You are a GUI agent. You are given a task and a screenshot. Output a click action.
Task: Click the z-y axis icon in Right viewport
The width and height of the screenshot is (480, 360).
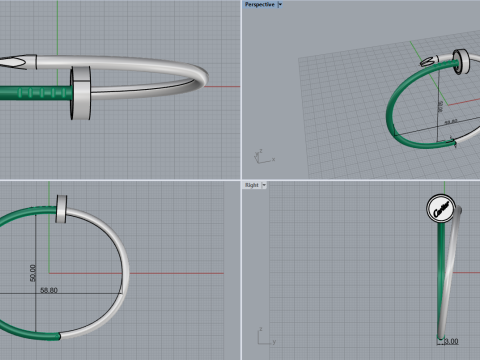point(266,336)
